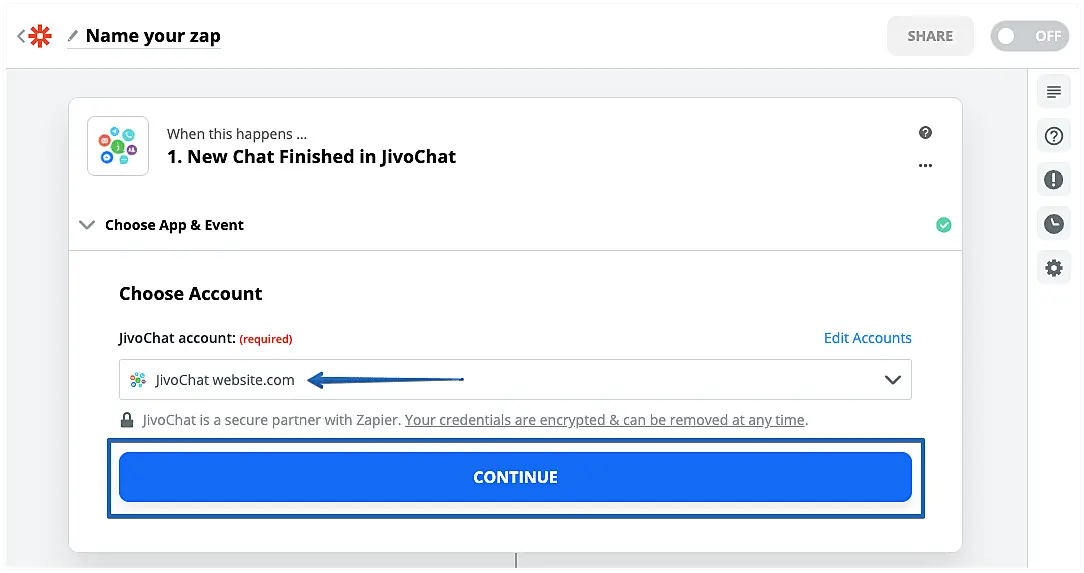Open the outline lines icon in sidebar
This screenshot has height=573, width=1084.
pyautogui.click(x=1053, y=93)
